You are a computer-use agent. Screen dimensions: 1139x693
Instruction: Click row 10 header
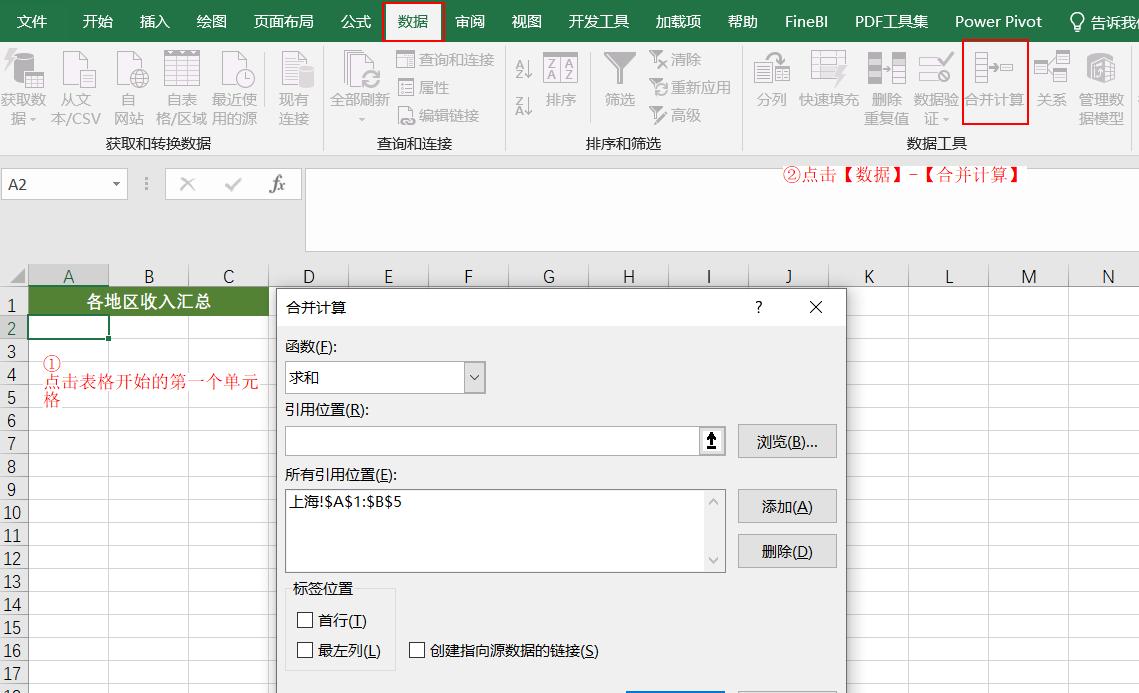13,512
